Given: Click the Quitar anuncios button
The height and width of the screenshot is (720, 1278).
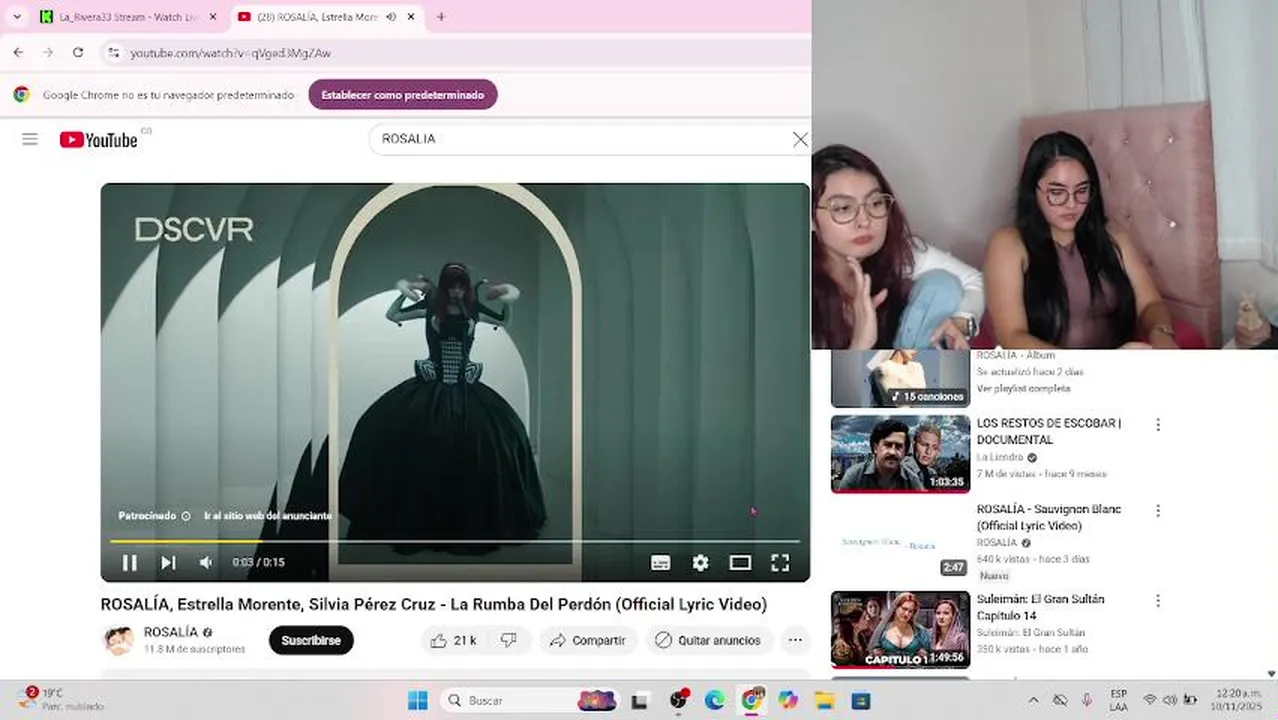Looking at the screenshot, I should point(708,640).
